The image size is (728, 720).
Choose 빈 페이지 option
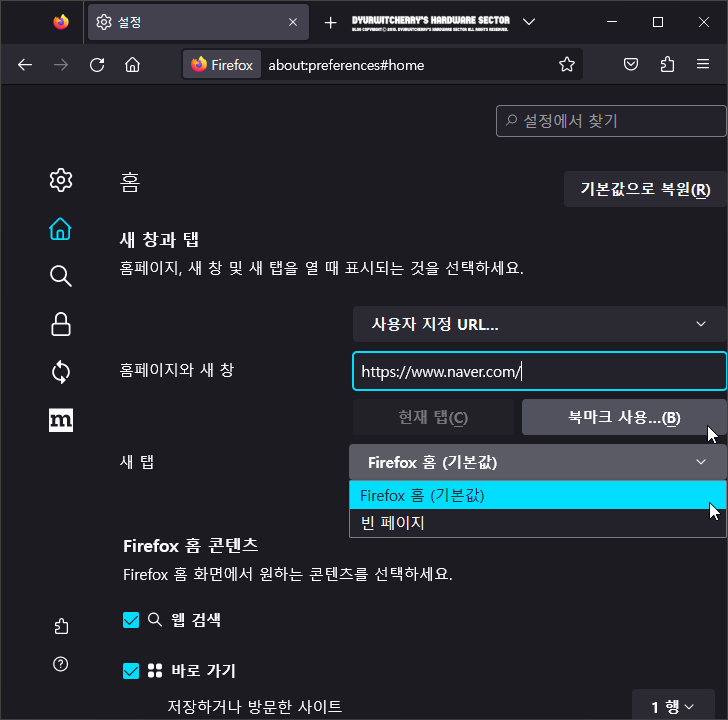point(538,523)
